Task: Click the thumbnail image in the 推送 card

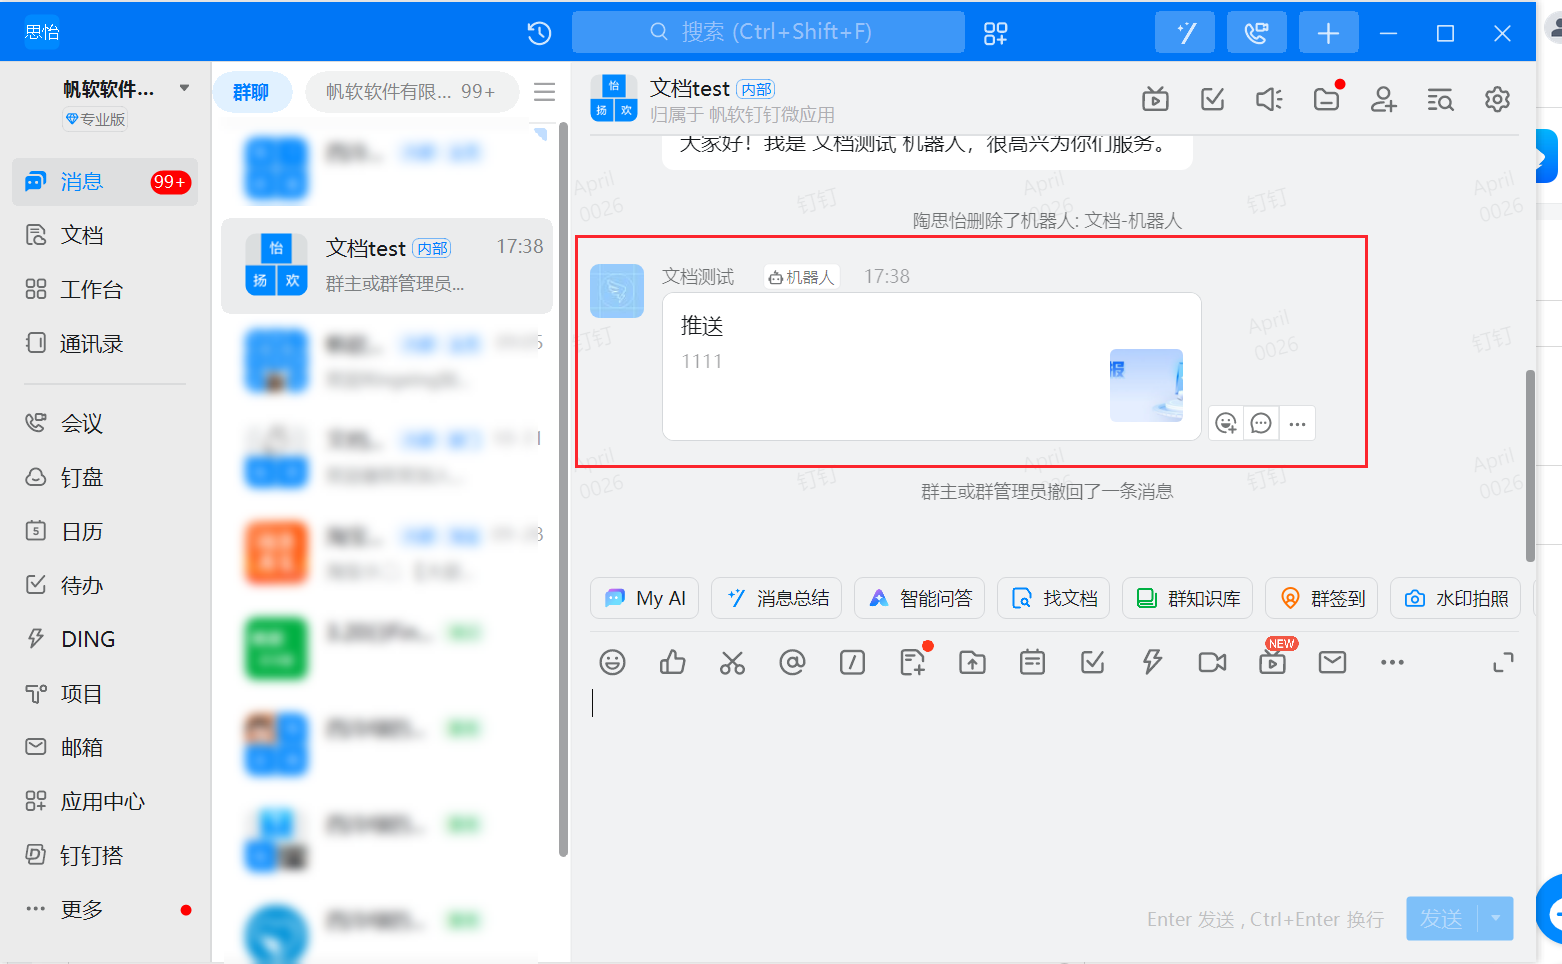Action: tap(1146, 385)
